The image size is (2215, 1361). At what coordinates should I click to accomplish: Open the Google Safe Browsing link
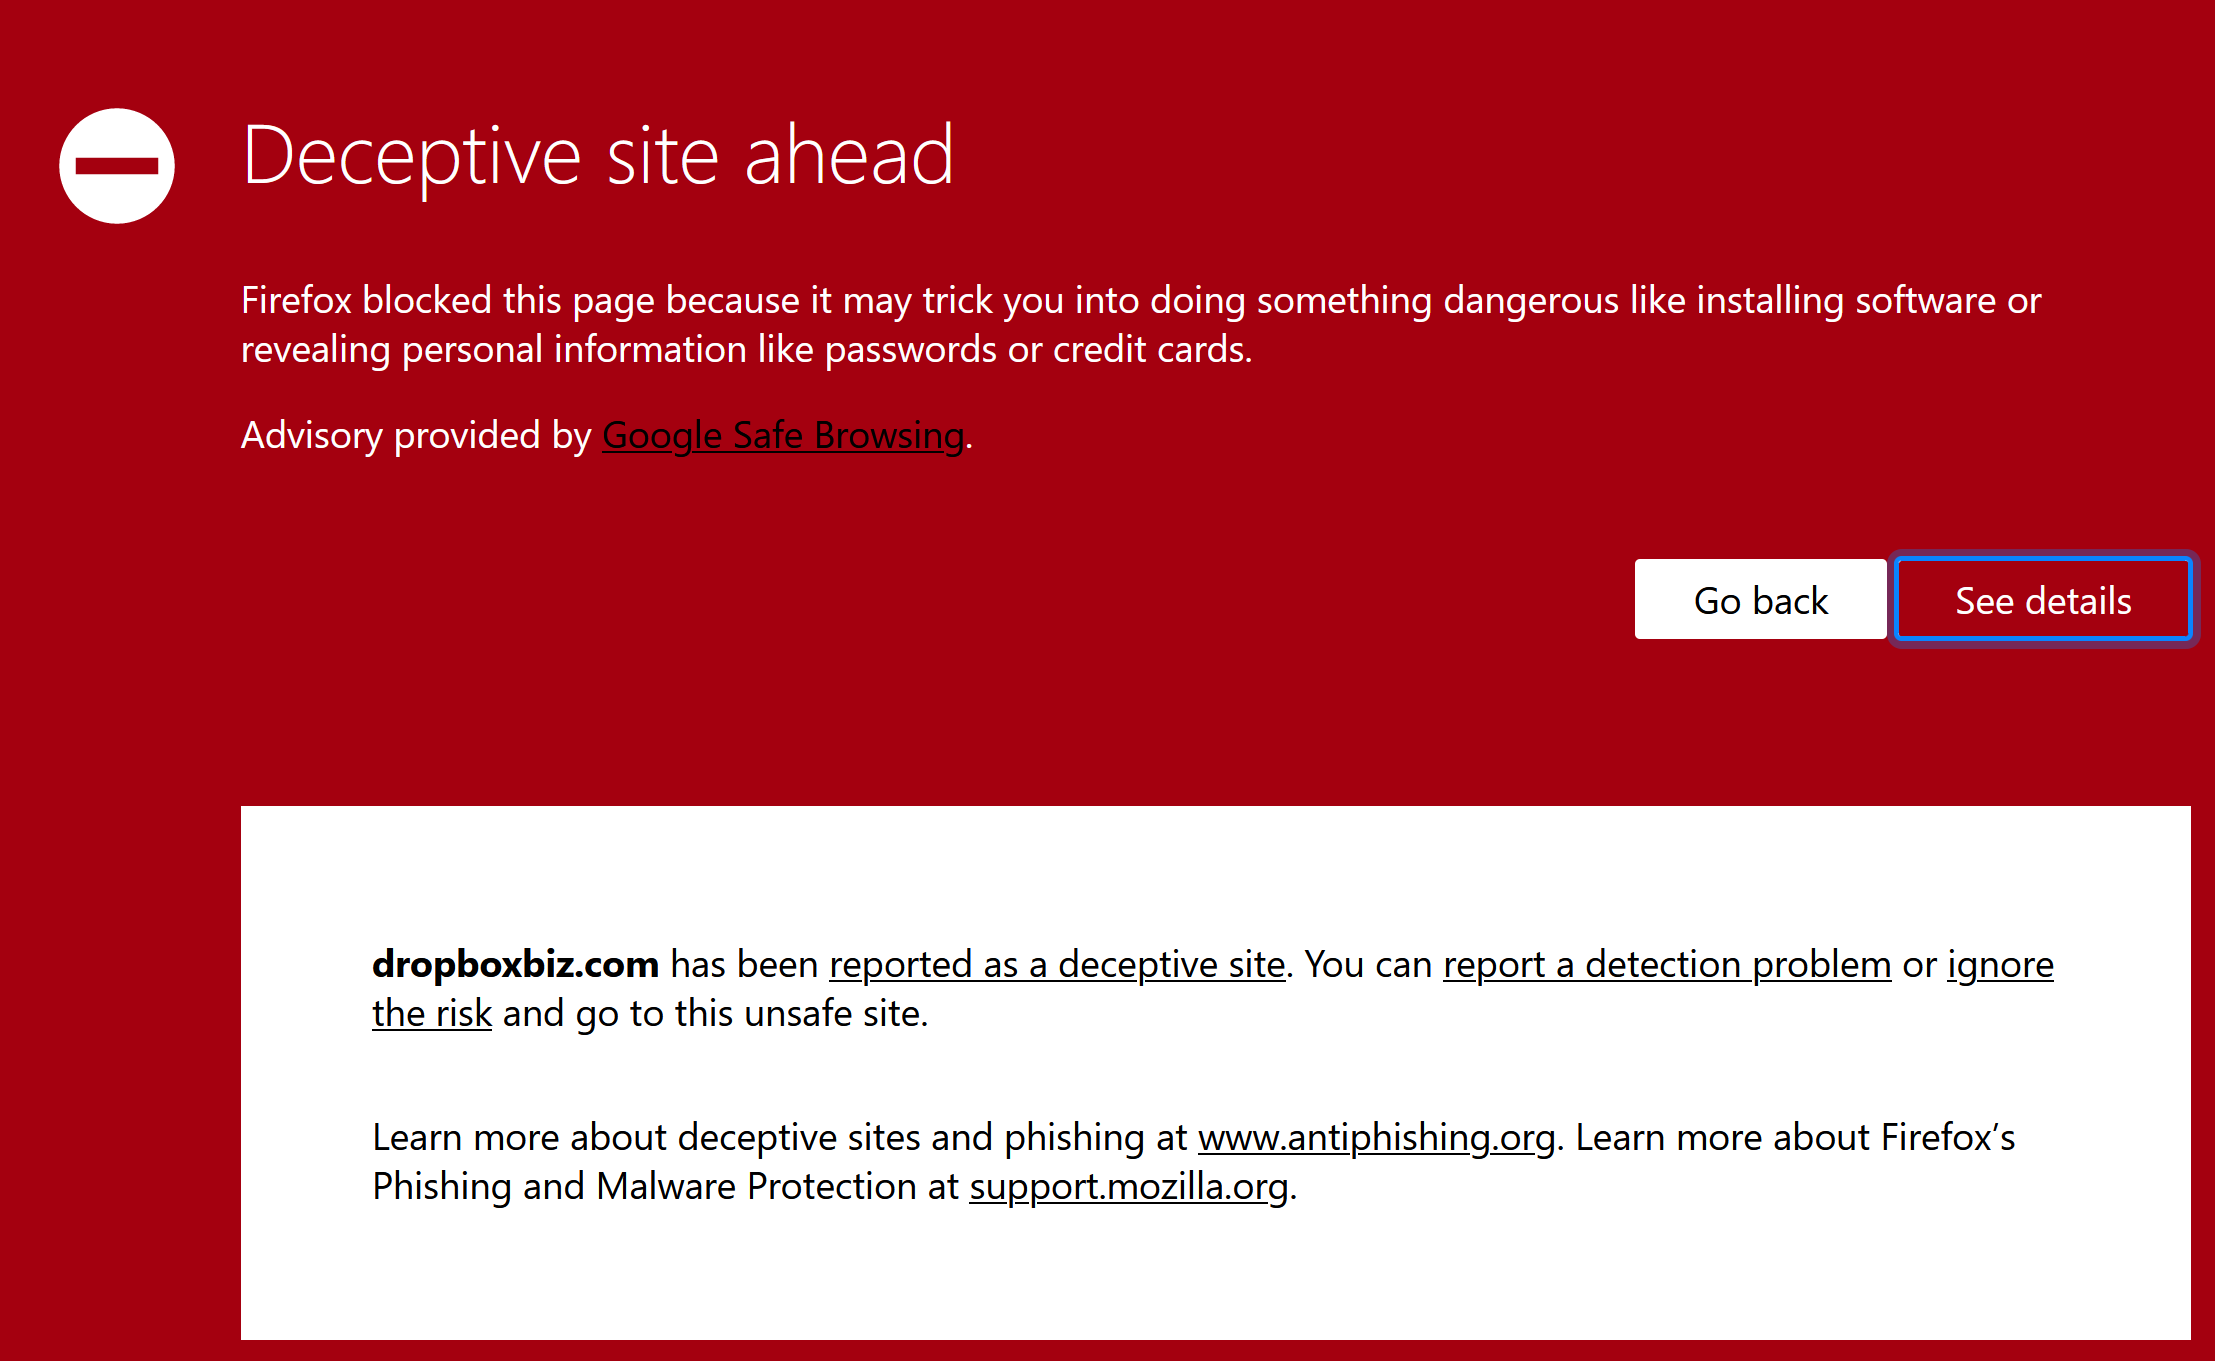783,436
